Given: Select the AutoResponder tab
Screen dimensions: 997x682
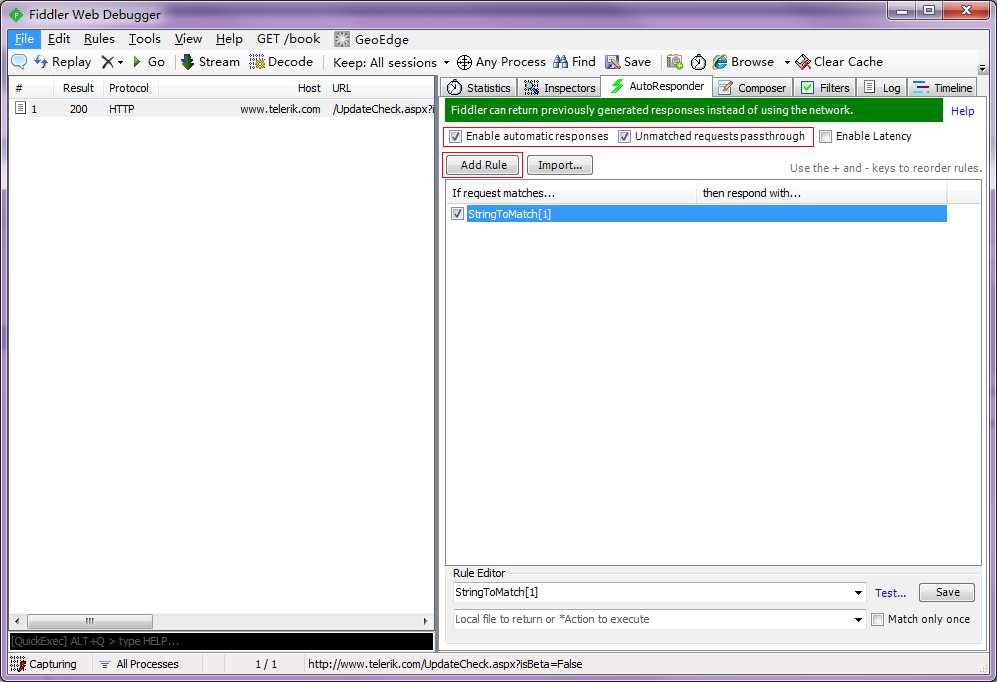Looking at the screenshot, I should [x=657, y=86].
